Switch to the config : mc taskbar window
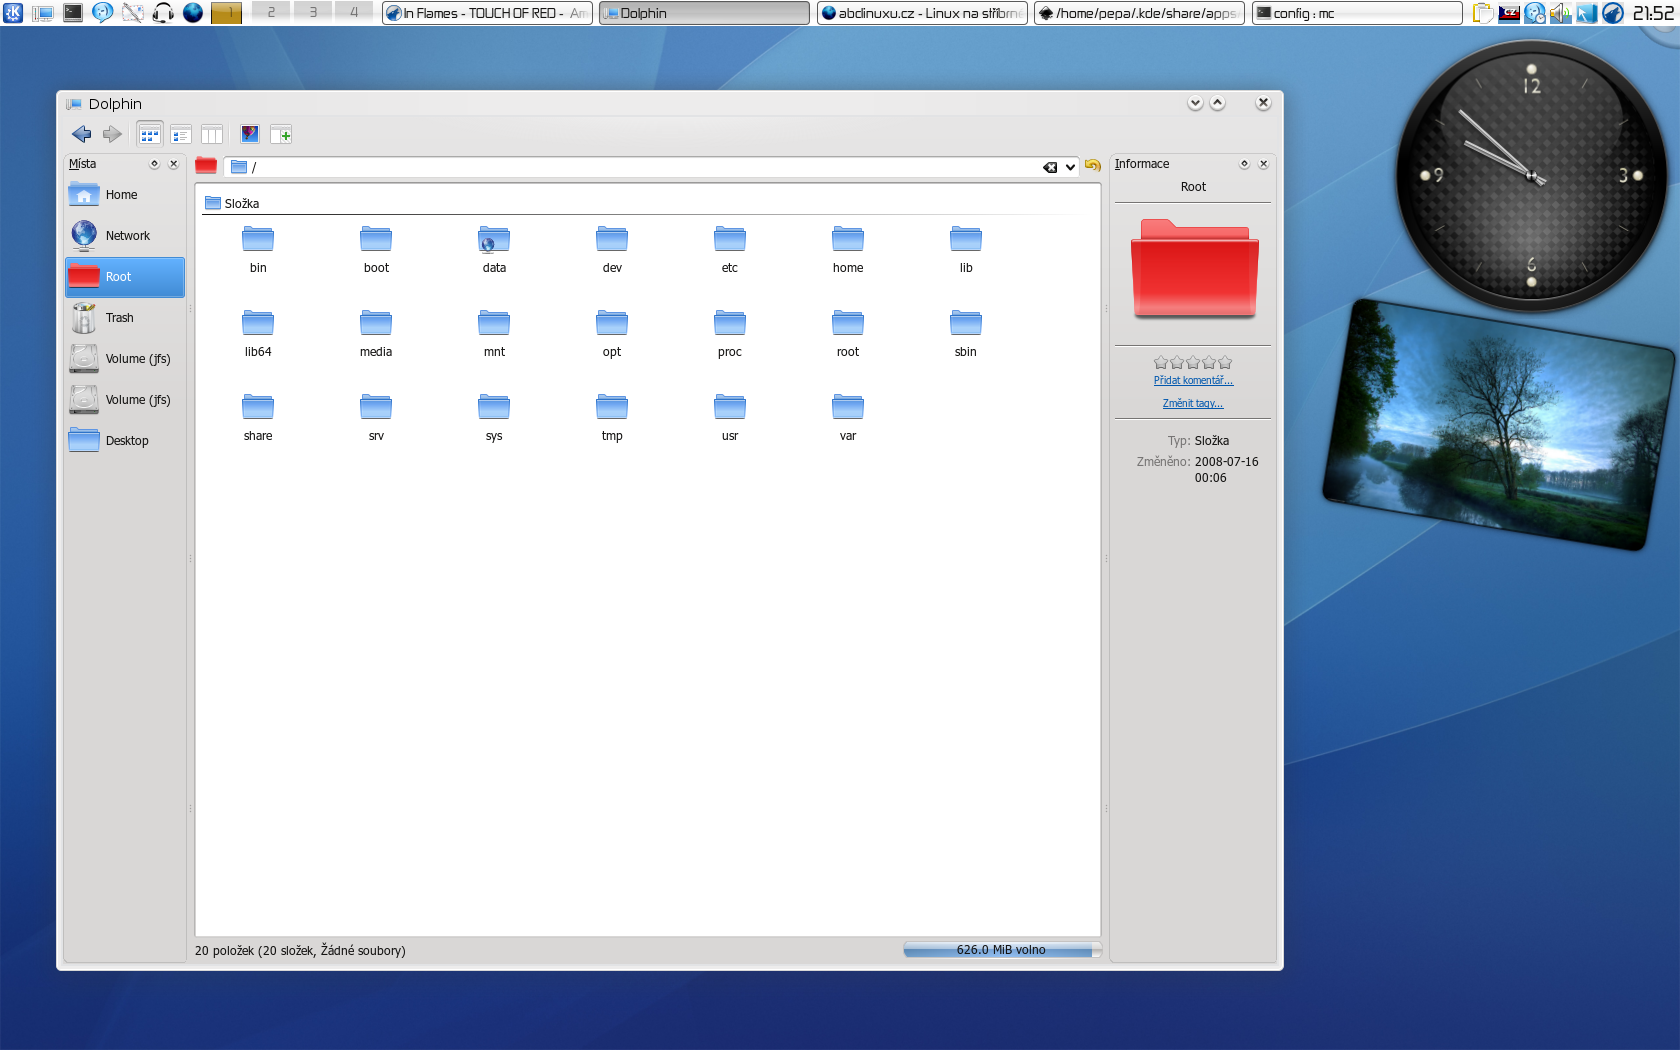The image size is (1680, 1050). [1357, 13]
